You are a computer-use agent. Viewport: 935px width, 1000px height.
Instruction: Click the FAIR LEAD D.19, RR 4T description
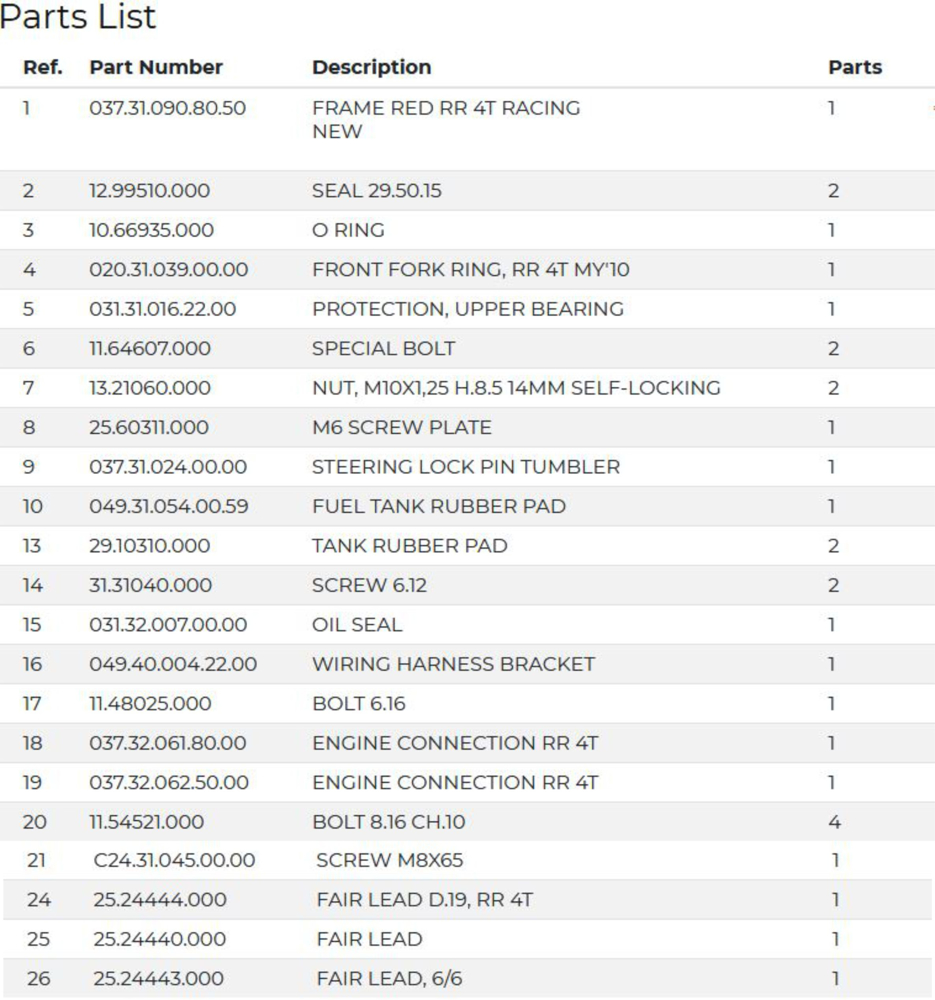tap(424, 900)
